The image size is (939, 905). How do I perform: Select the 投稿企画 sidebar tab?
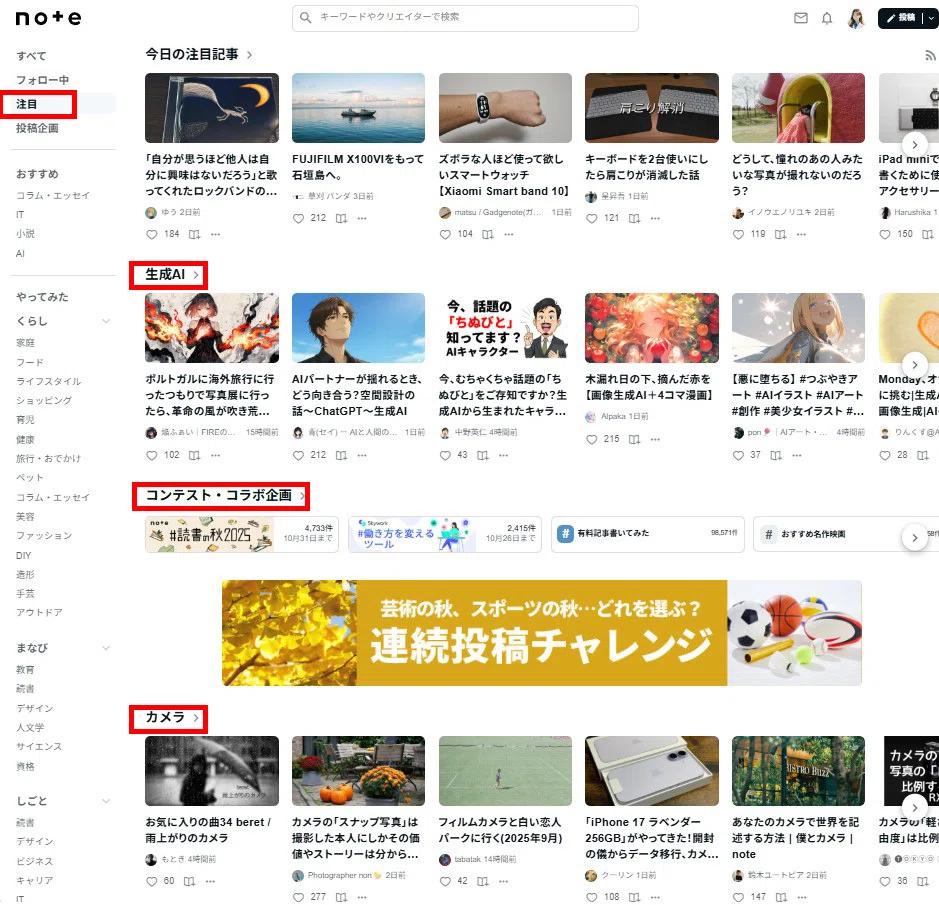[x=37, y=128]
